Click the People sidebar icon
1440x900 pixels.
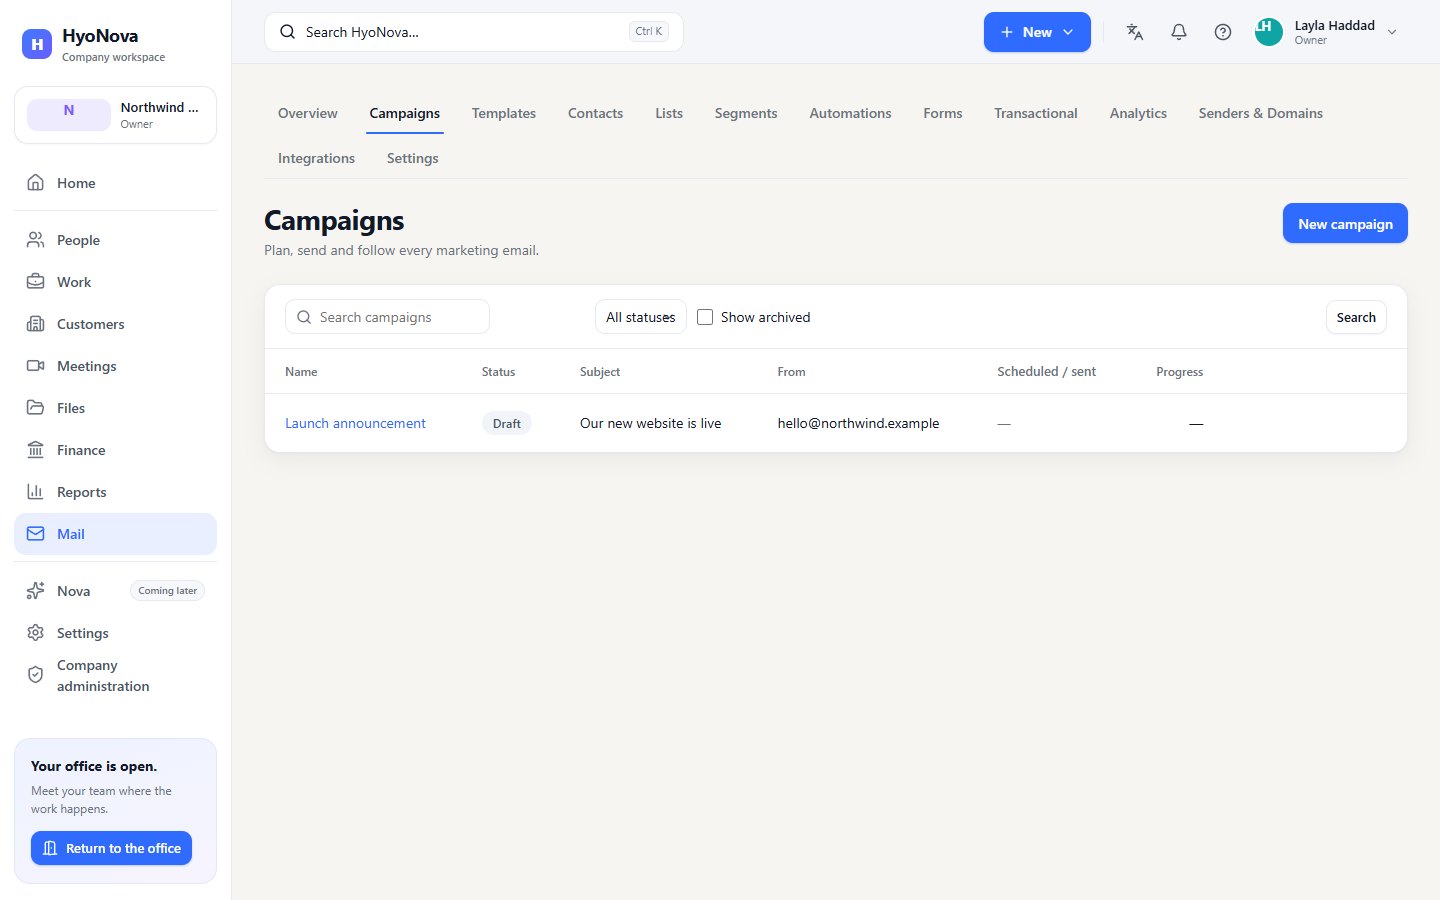(x=35, y=240)
